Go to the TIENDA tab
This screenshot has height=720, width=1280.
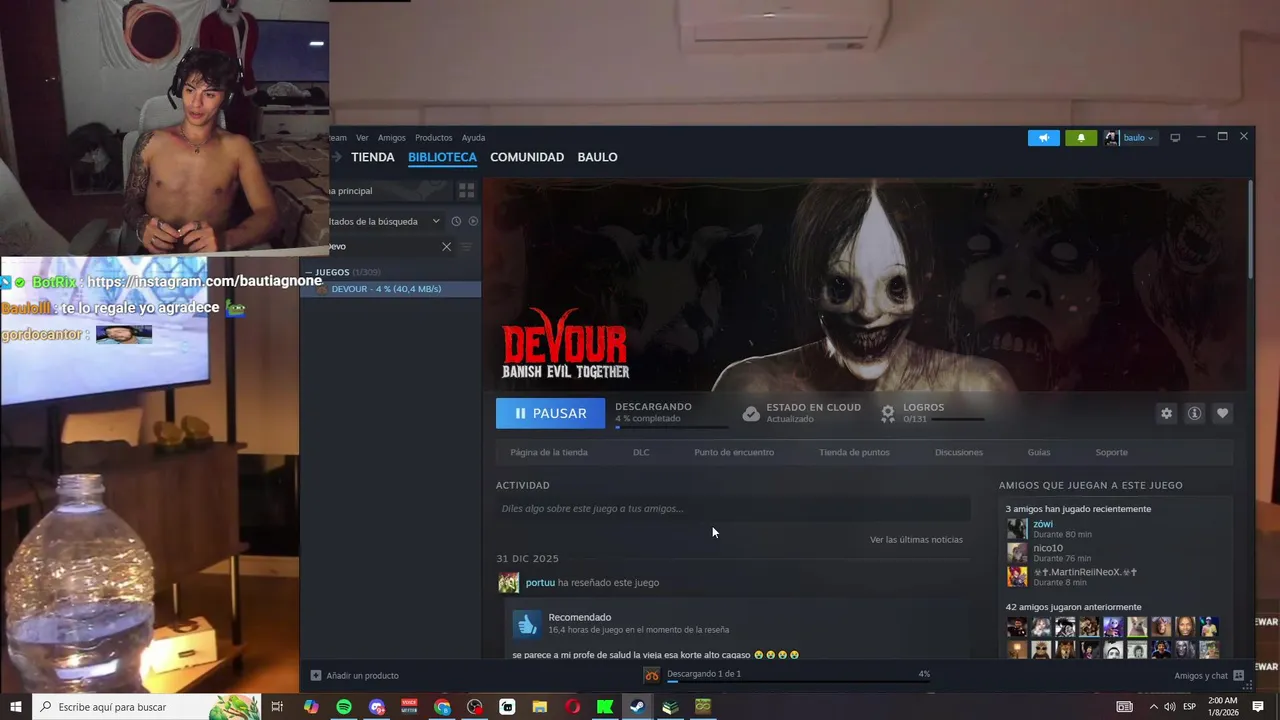373,157
